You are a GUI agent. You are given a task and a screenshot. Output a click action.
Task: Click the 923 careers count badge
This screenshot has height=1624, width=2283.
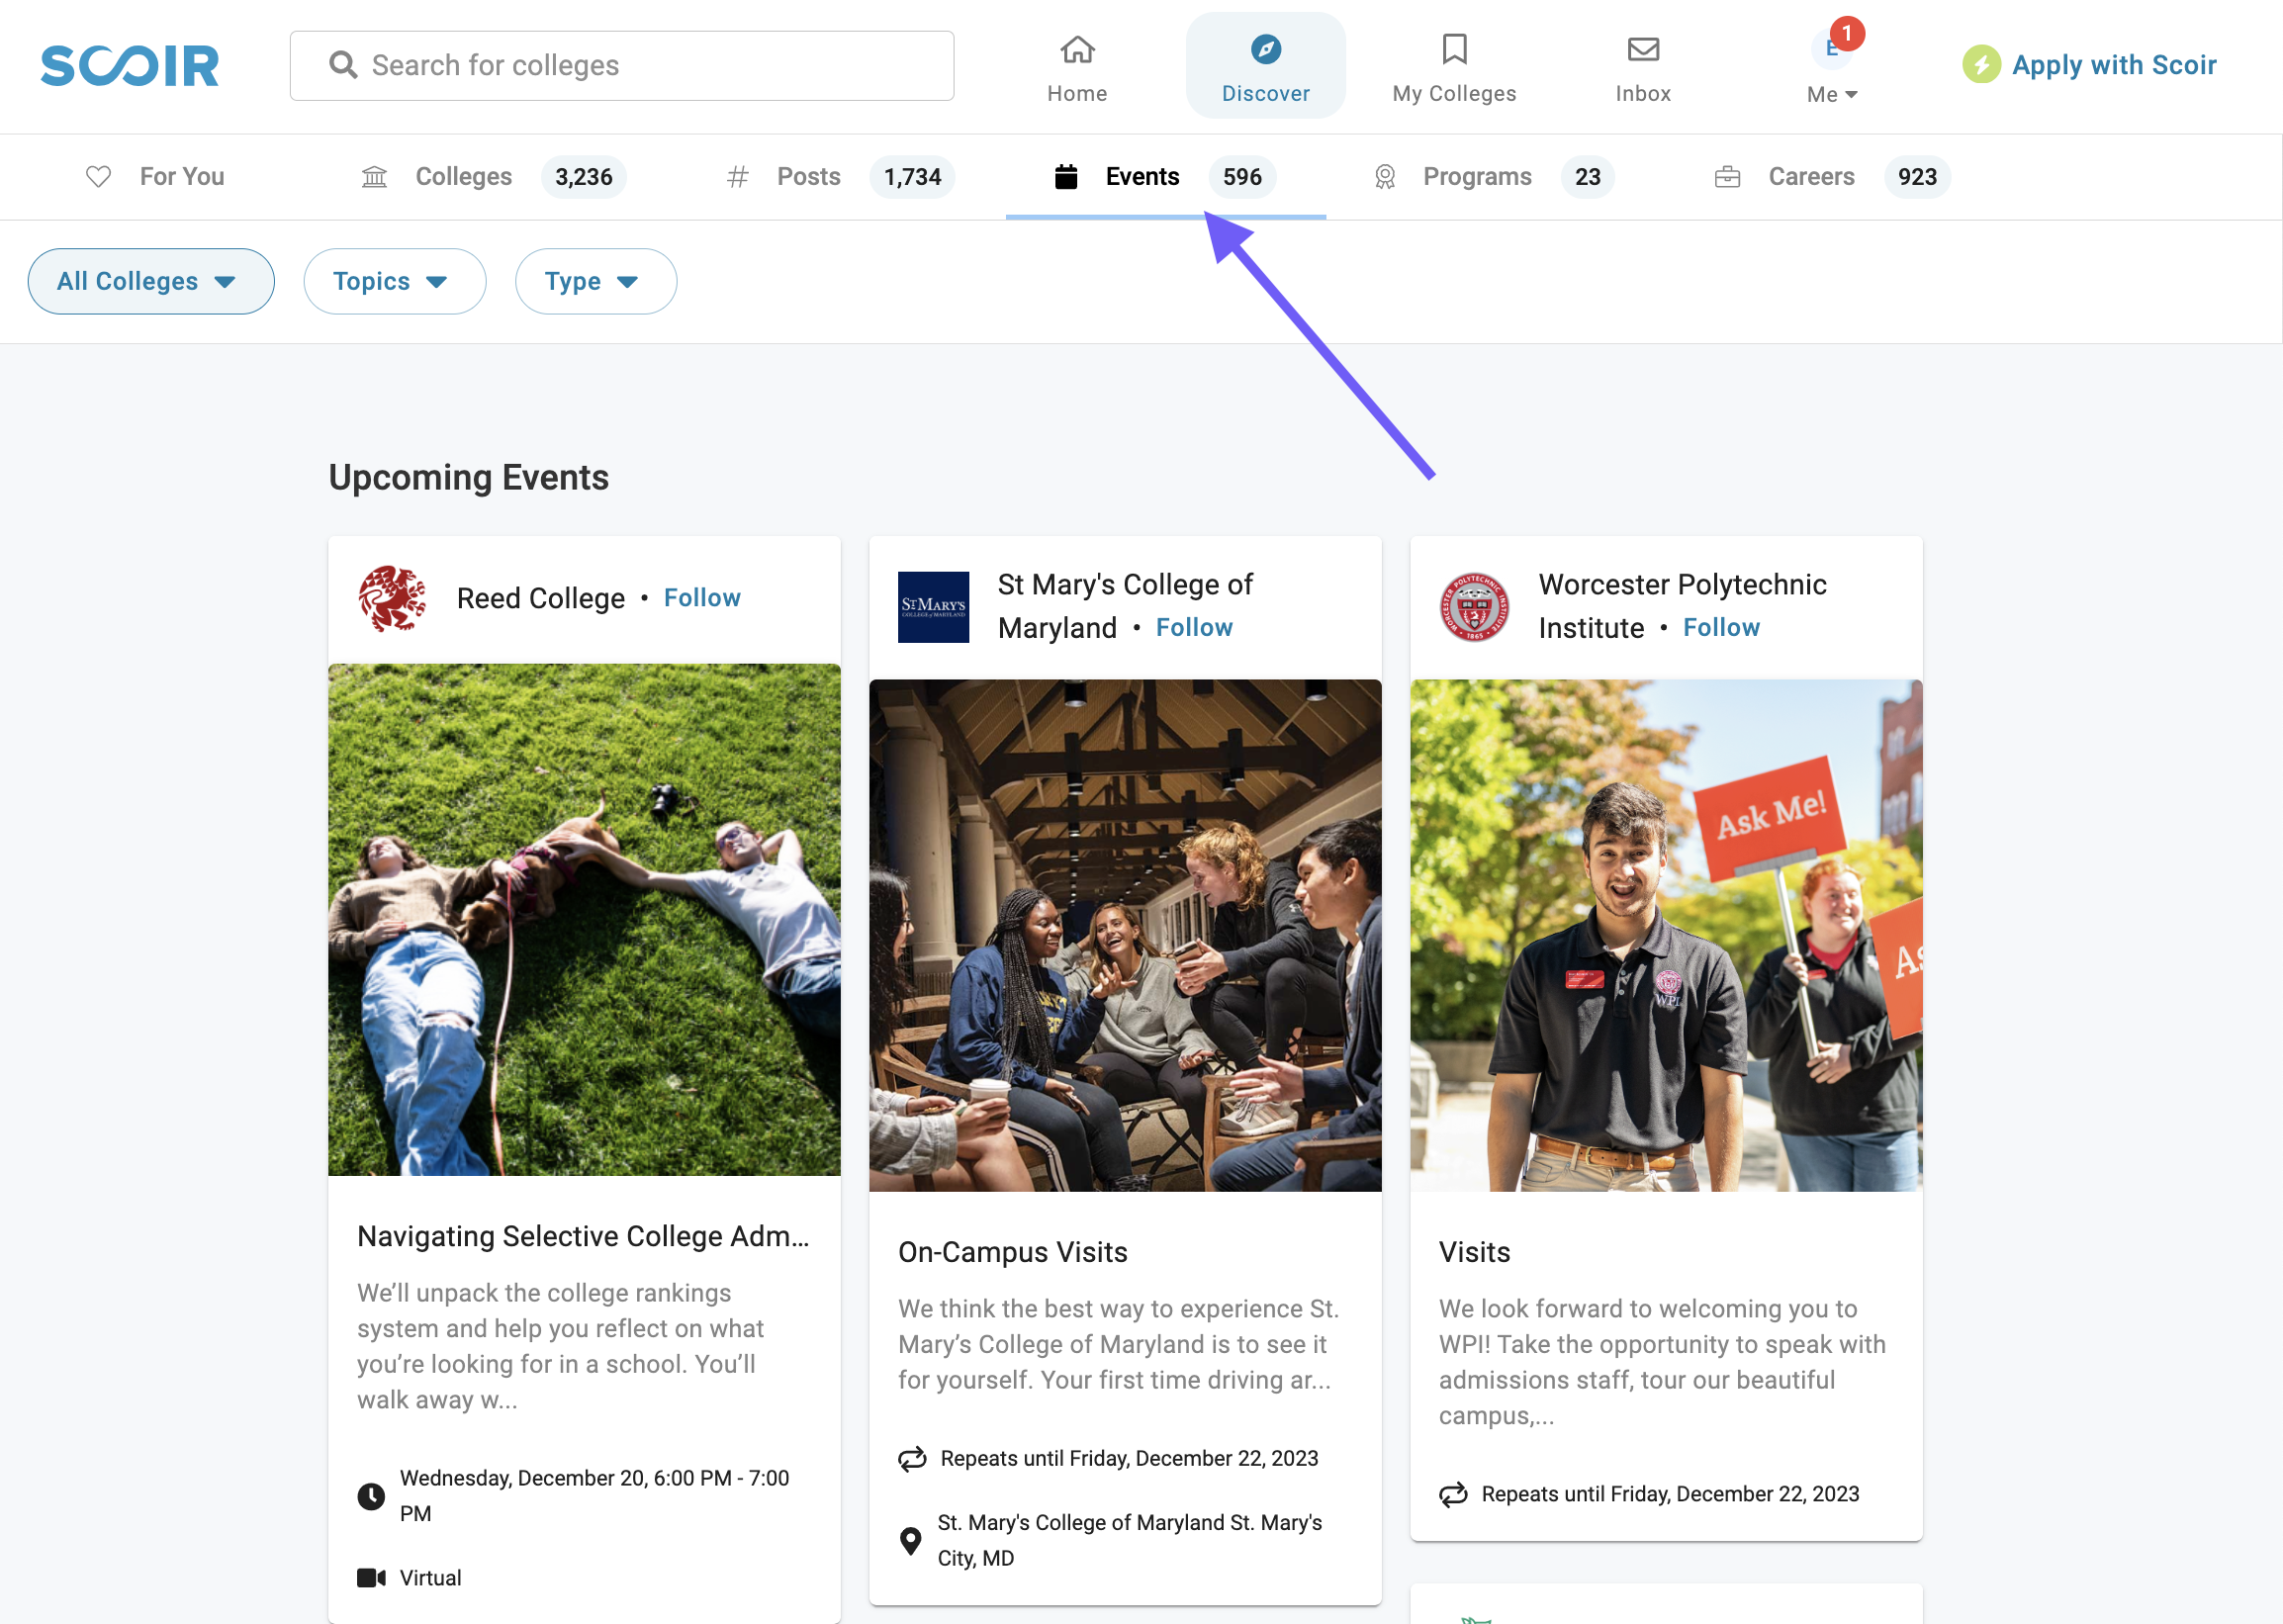coord(1917,177)
